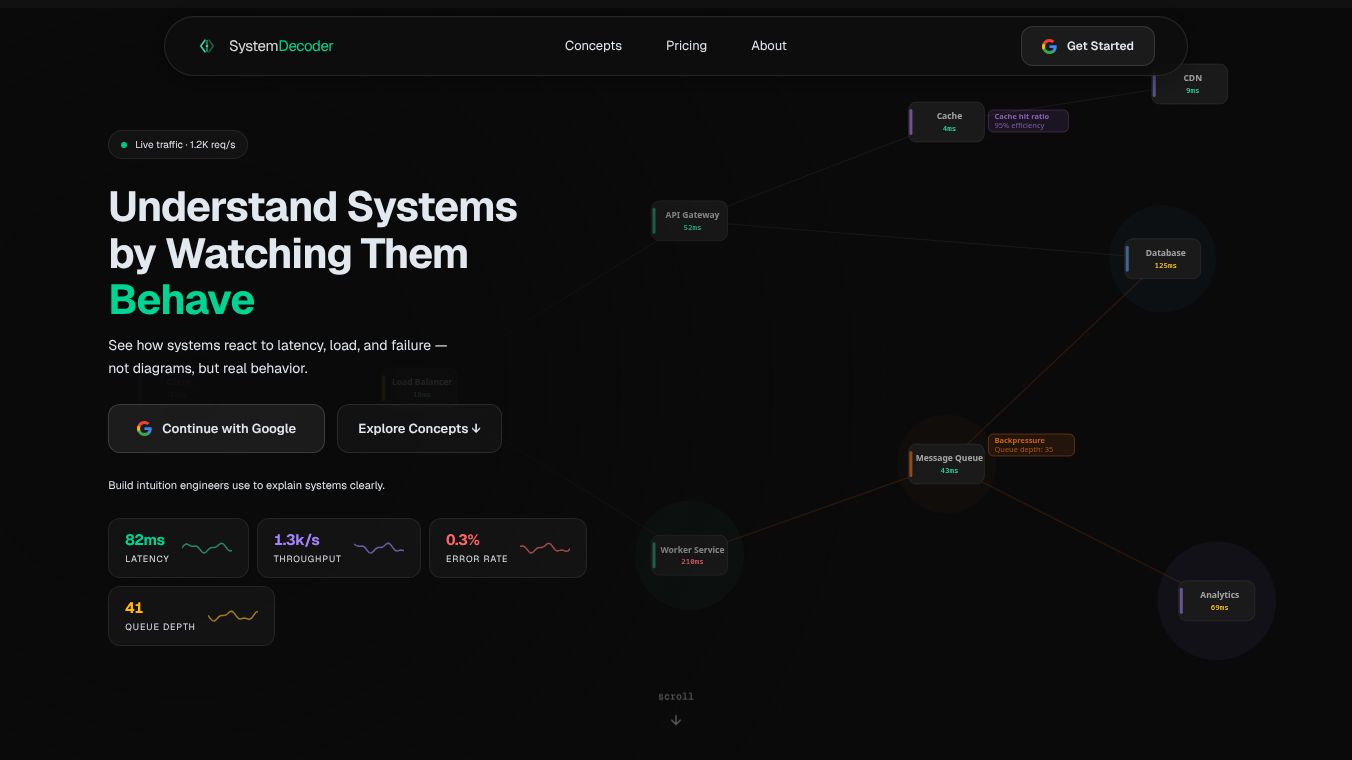Click the 82ms latency stat card
Screen dimensions: 1352x760
178,548
